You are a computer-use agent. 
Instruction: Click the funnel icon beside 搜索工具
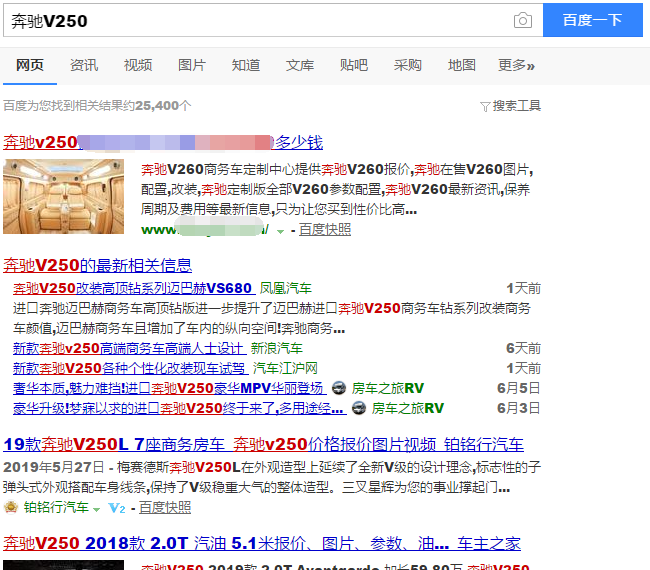[485, 107]
